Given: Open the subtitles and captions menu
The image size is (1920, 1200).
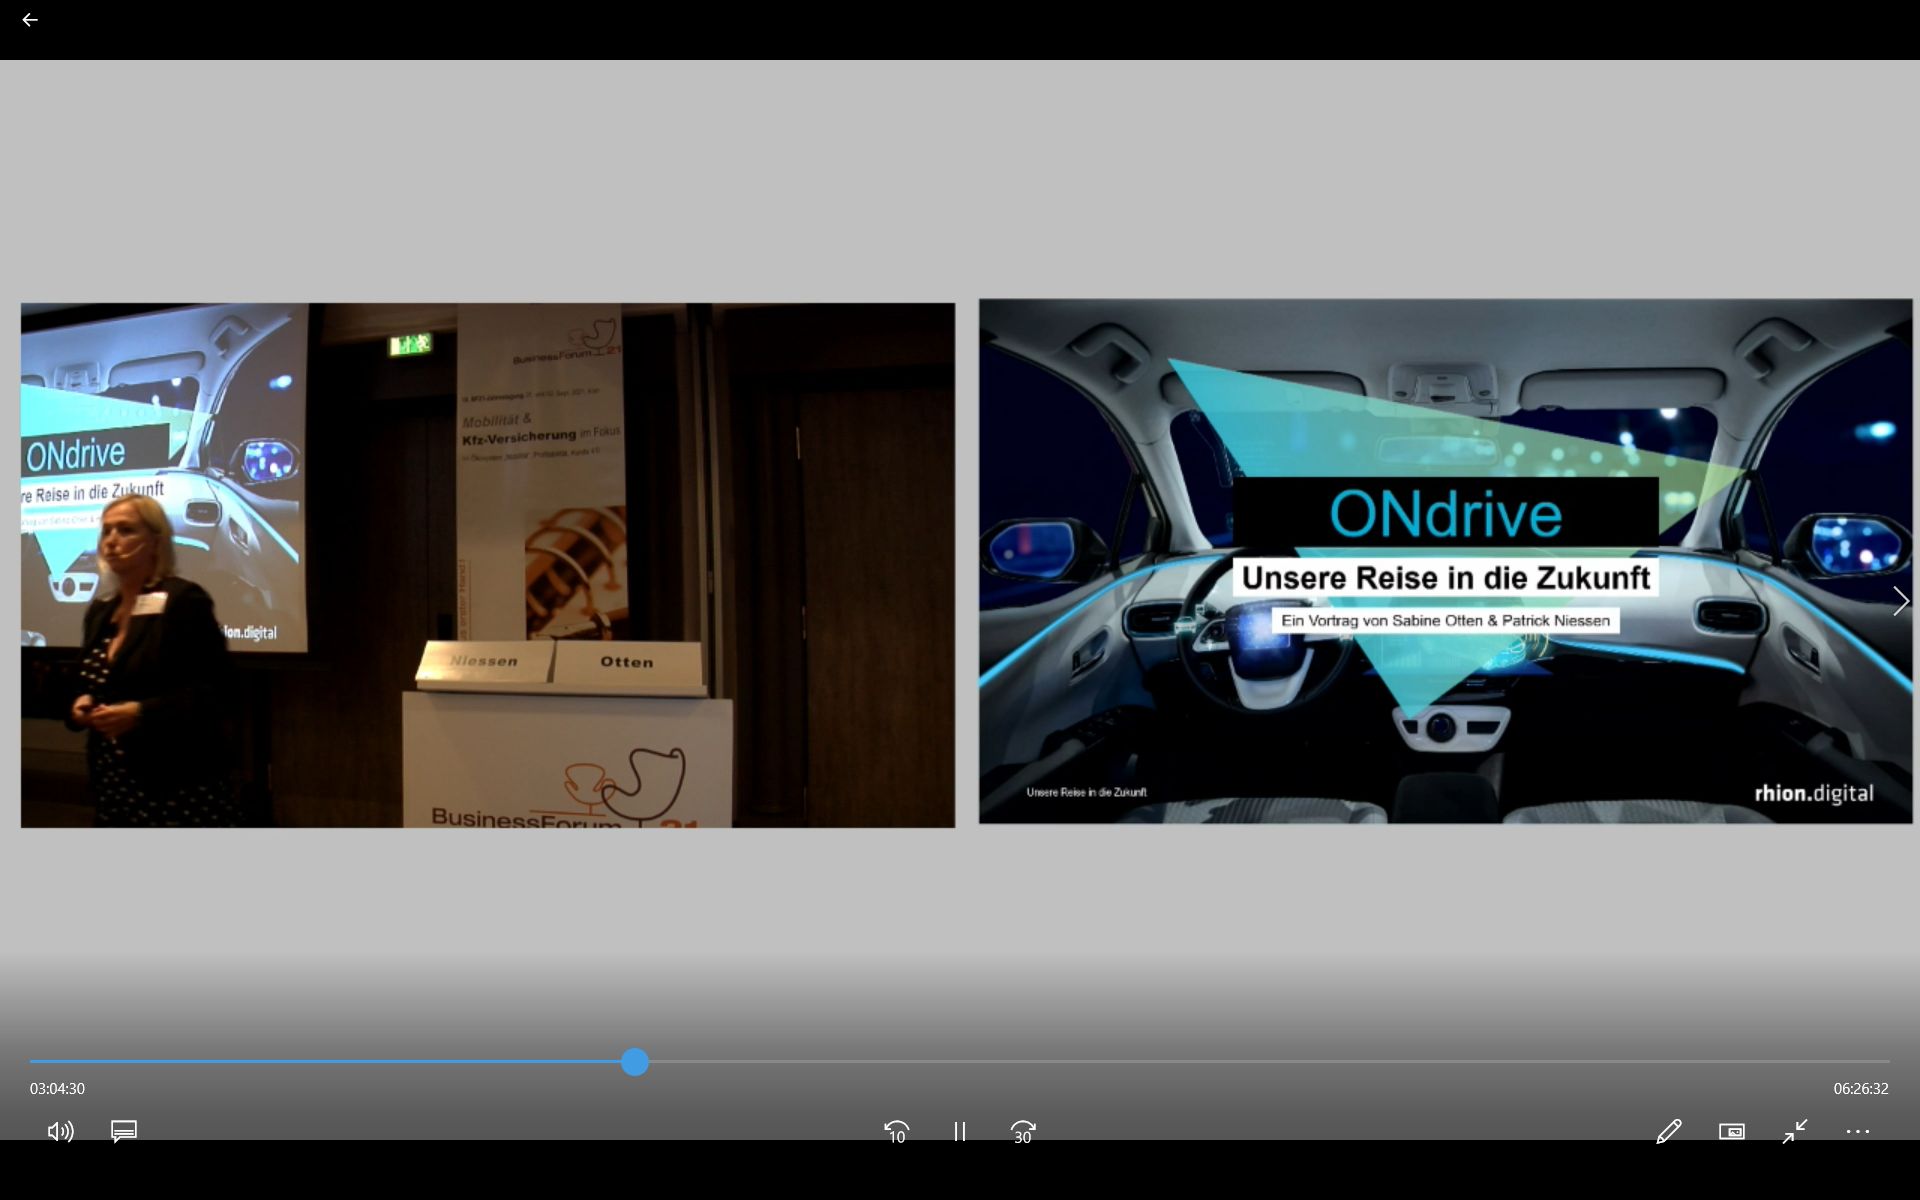Looking at the screenshot, I should (x=124, y=1131).
